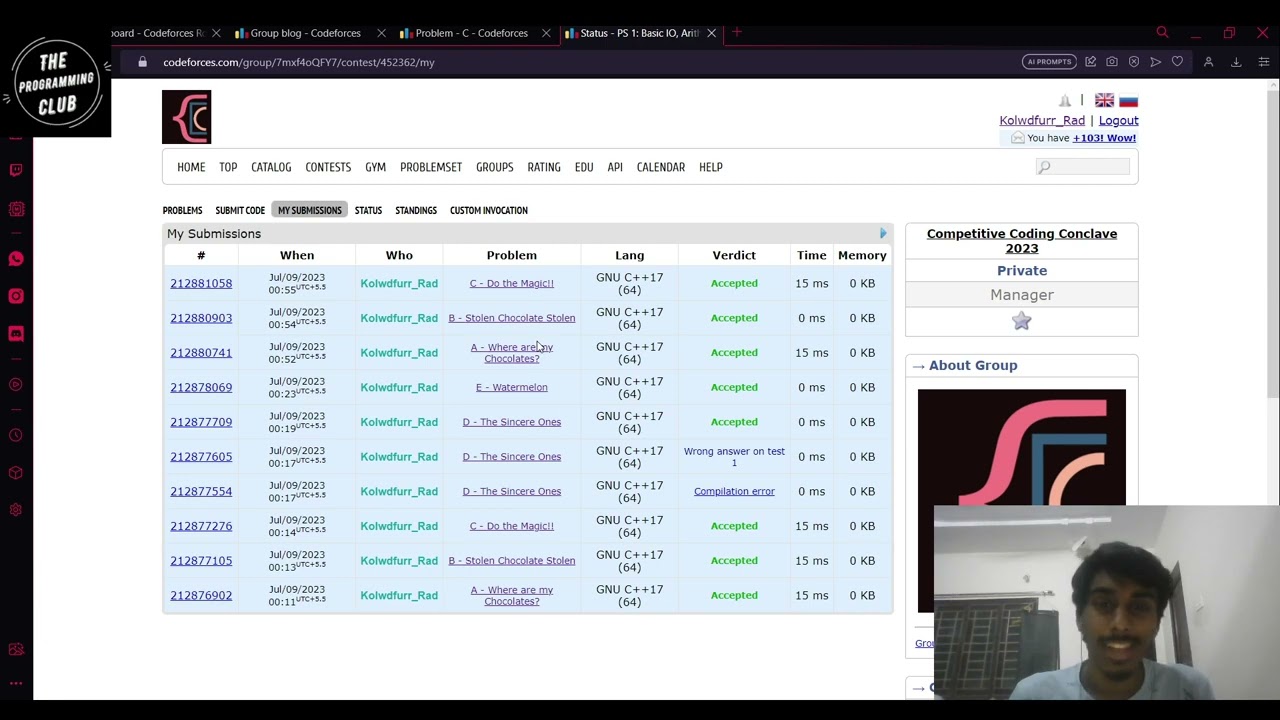Switch language via the UK flag

1104,101
